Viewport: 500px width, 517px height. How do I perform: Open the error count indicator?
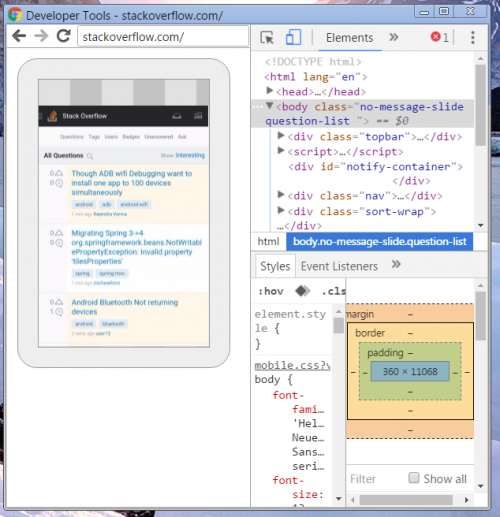(x=440, y=37)
